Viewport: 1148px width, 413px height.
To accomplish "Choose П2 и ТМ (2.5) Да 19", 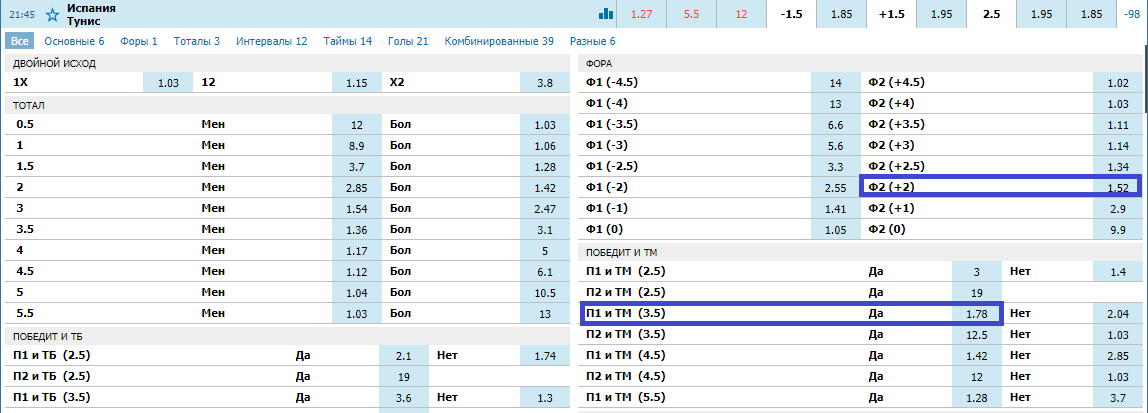I will pos(977,293).
